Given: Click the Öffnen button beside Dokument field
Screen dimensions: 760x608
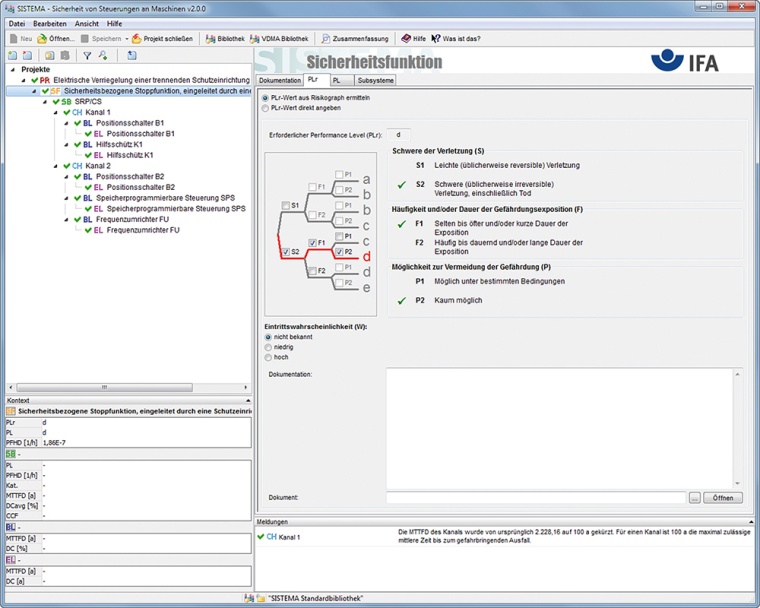Looking at the screenshot, I should point(725,497).
